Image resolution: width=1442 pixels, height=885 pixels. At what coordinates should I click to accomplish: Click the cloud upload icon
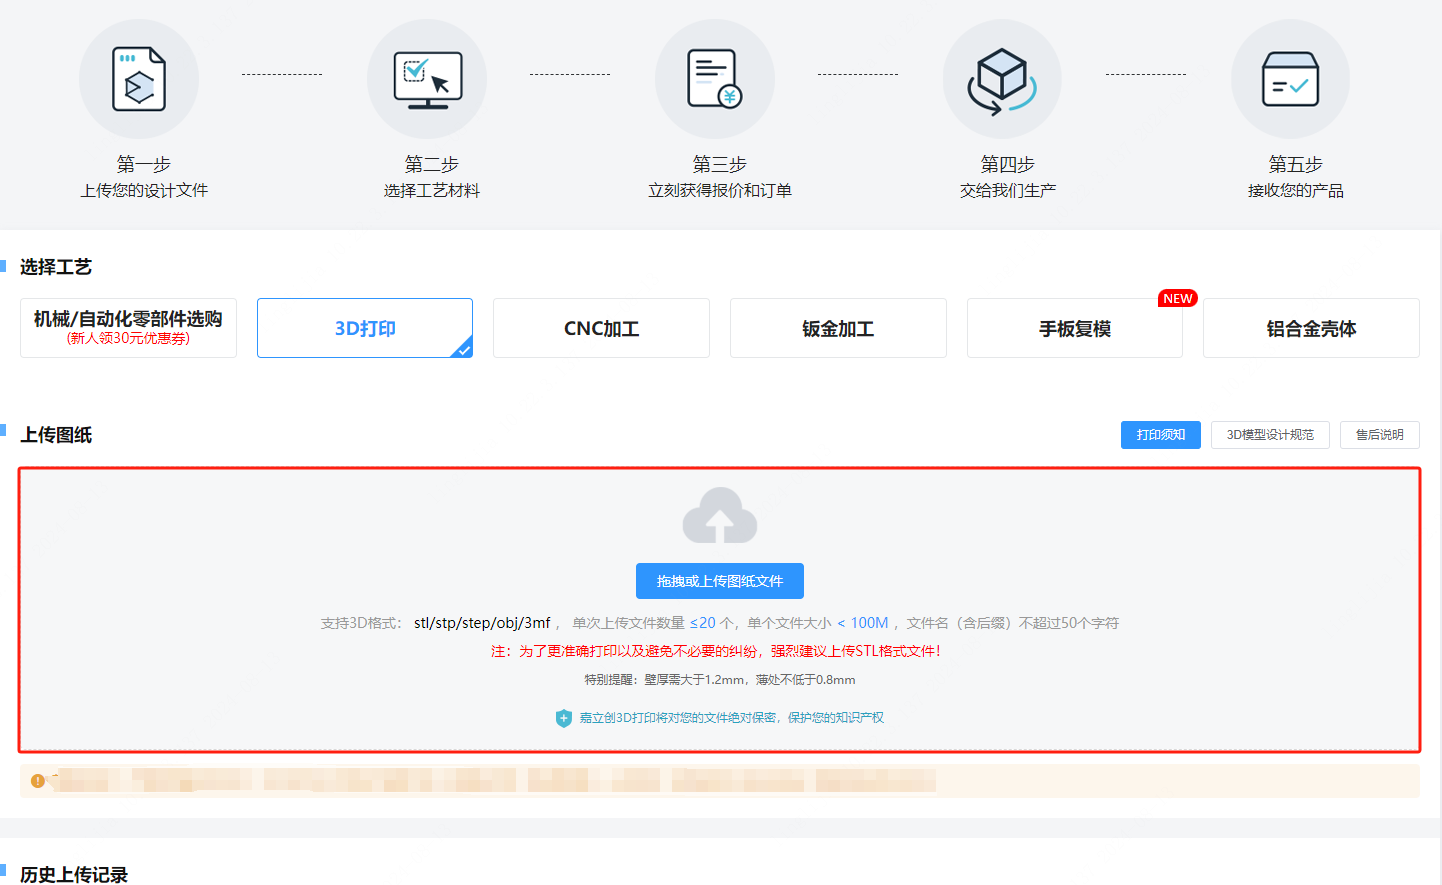click(x=719, y=516)
